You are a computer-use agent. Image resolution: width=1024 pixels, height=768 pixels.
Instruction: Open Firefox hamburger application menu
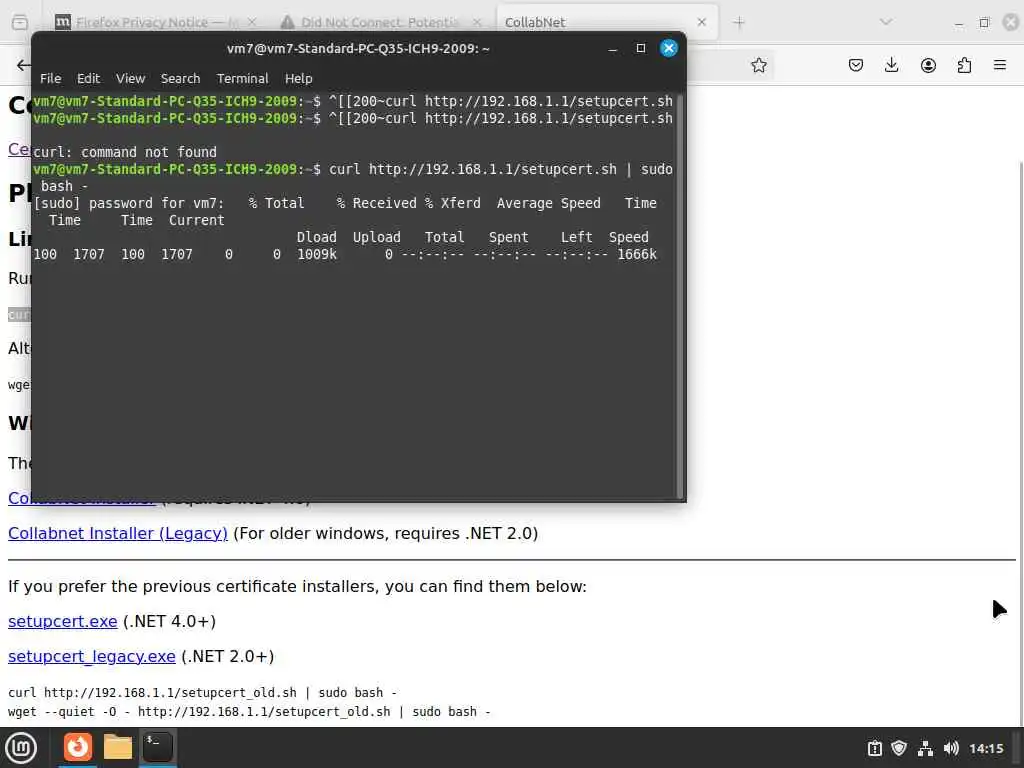click(x=1000, y=65)
